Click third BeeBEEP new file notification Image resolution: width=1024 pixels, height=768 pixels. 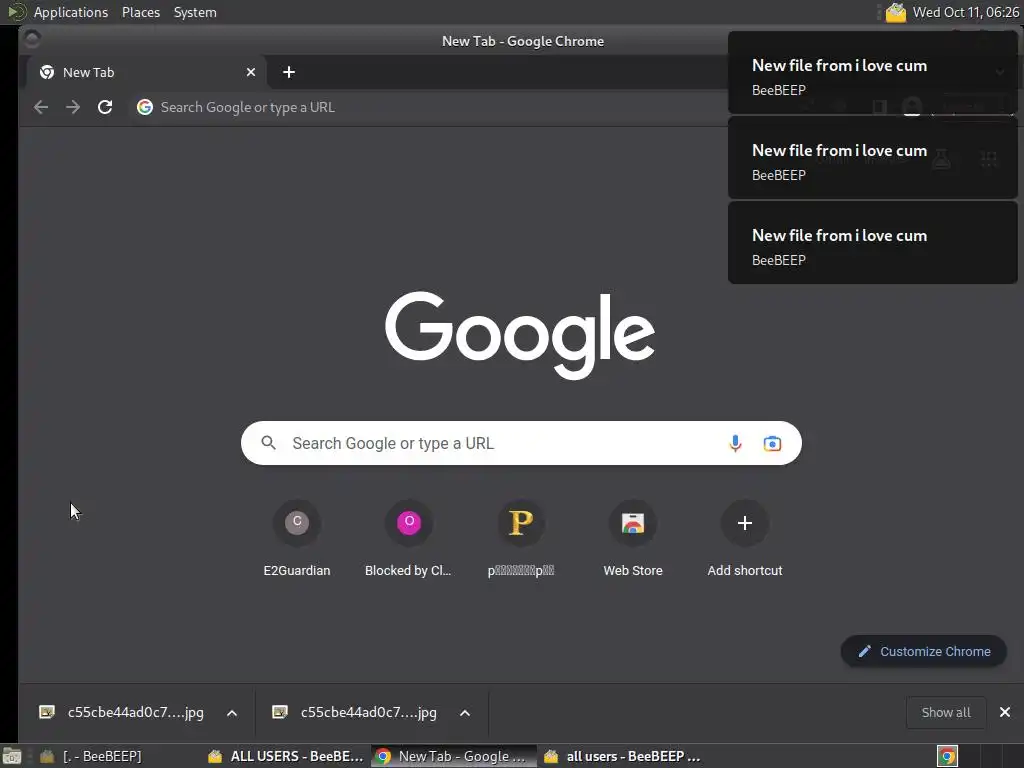872,243
